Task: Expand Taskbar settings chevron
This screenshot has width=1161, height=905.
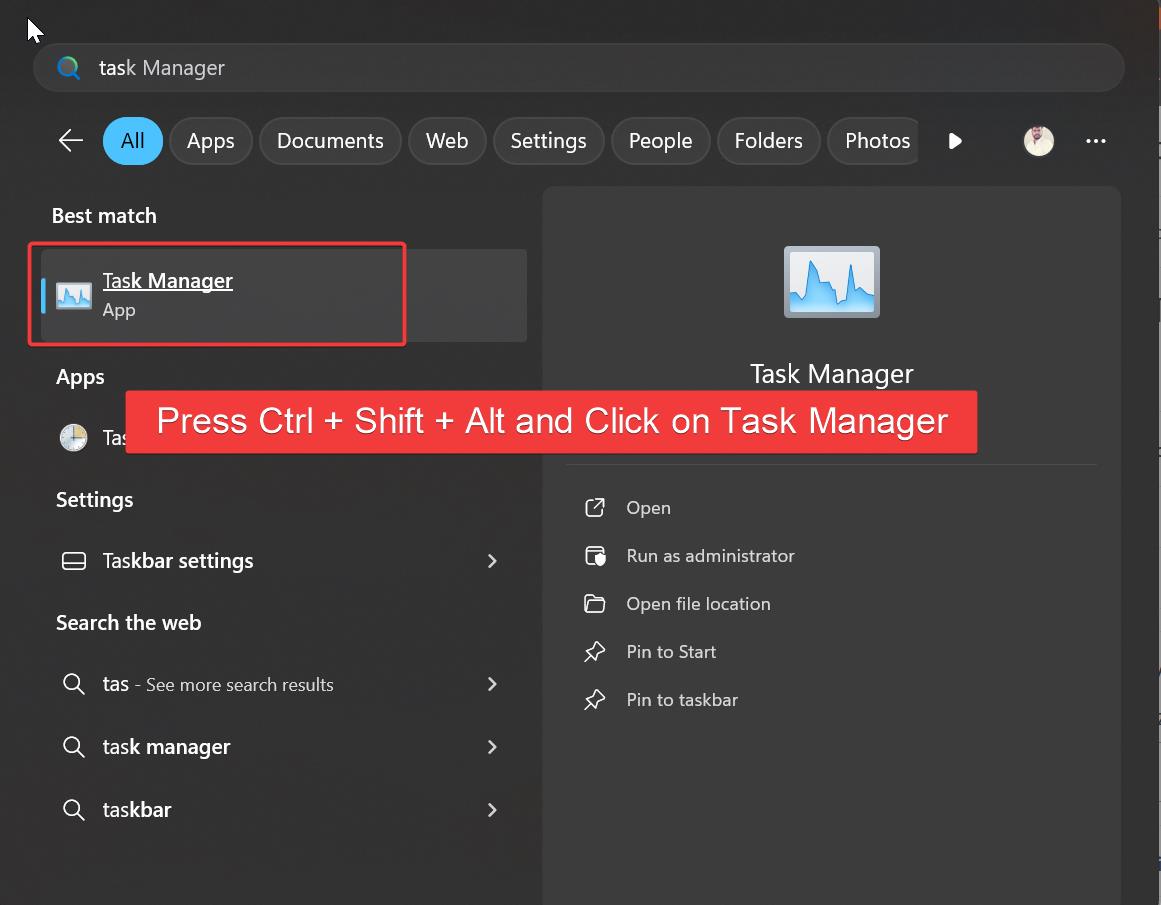Action: (x=492, y=561)
